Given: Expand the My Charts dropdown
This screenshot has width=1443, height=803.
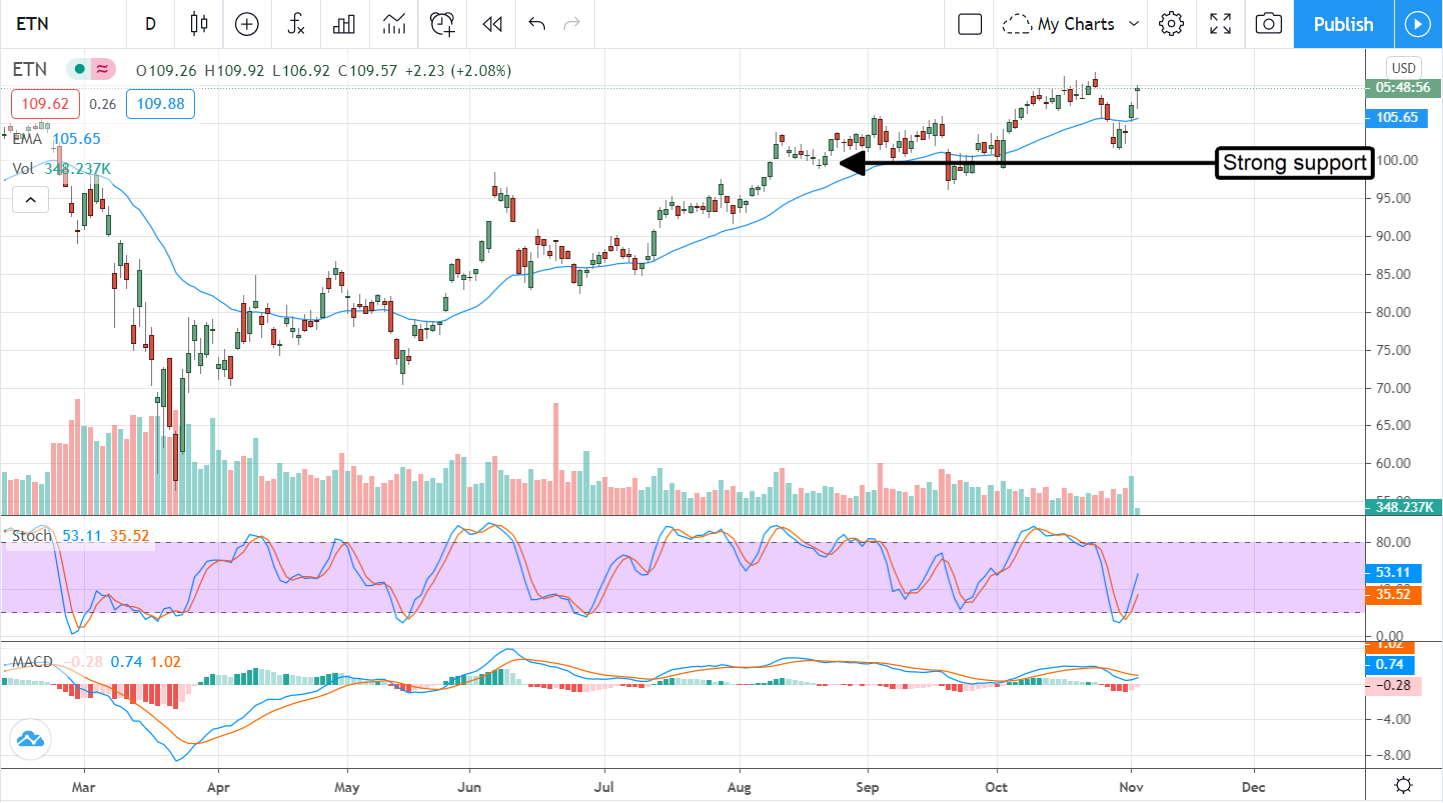Looking at the screenshot, I should tap(1073, 24).
